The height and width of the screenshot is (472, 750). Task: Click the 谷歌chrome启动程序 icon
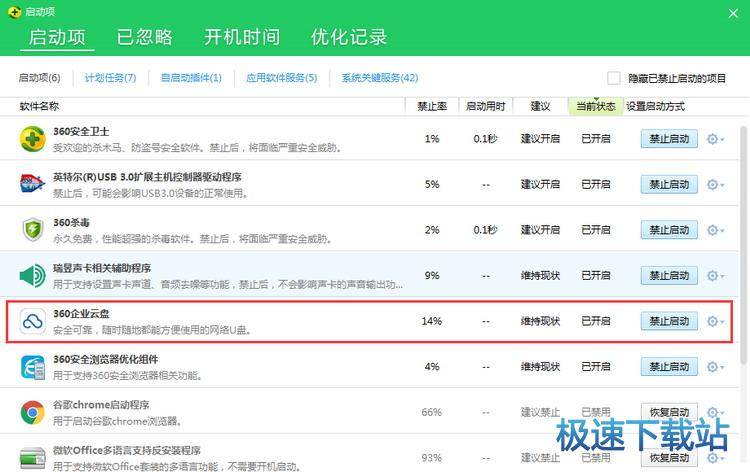tap(33, 412)
